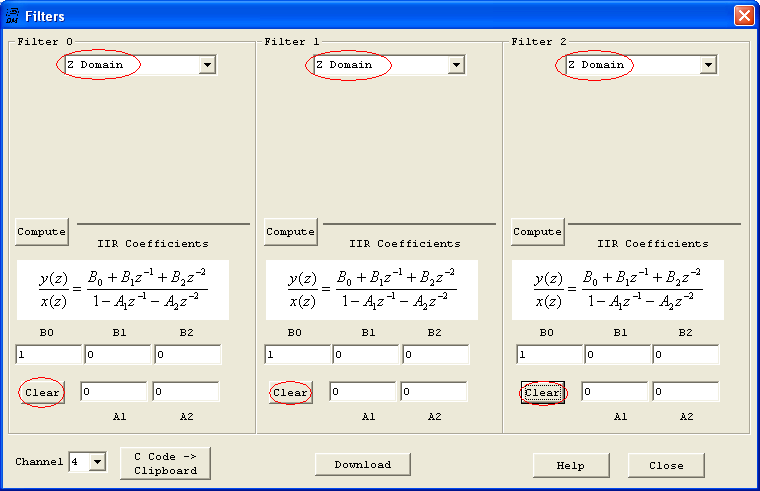Select the Filter 2 B2 coefficient field
The width and height of the screenshot is (760, 491).
click(x=686, y=355)
